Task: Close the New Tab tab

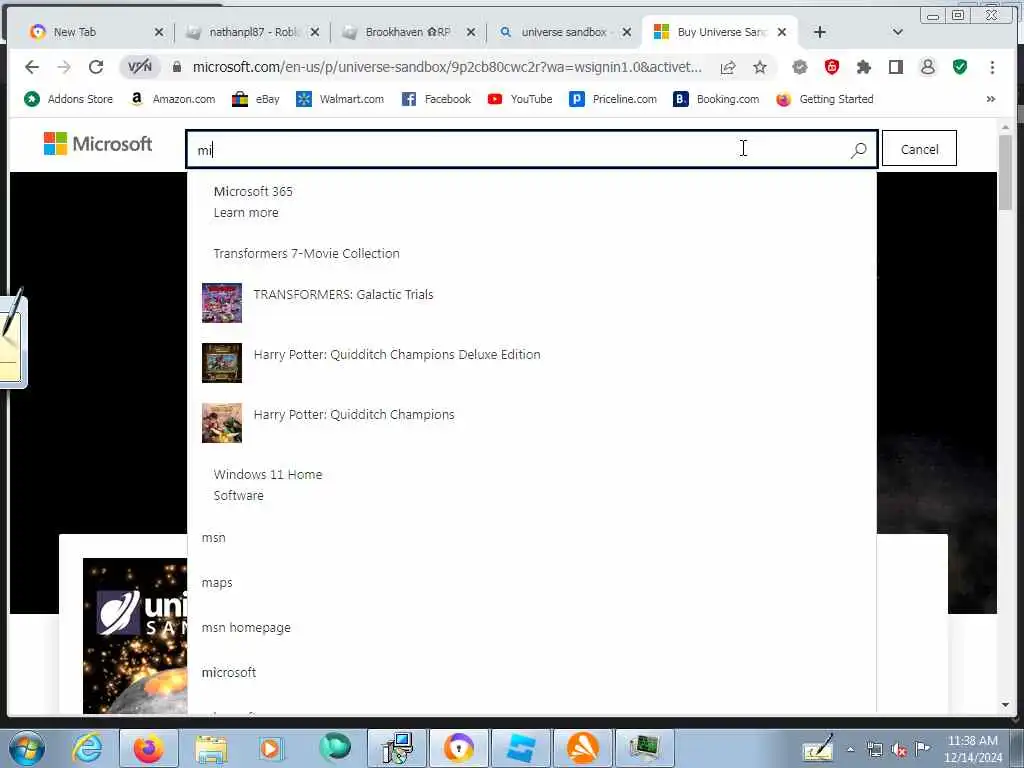Action: coord(159,32)
